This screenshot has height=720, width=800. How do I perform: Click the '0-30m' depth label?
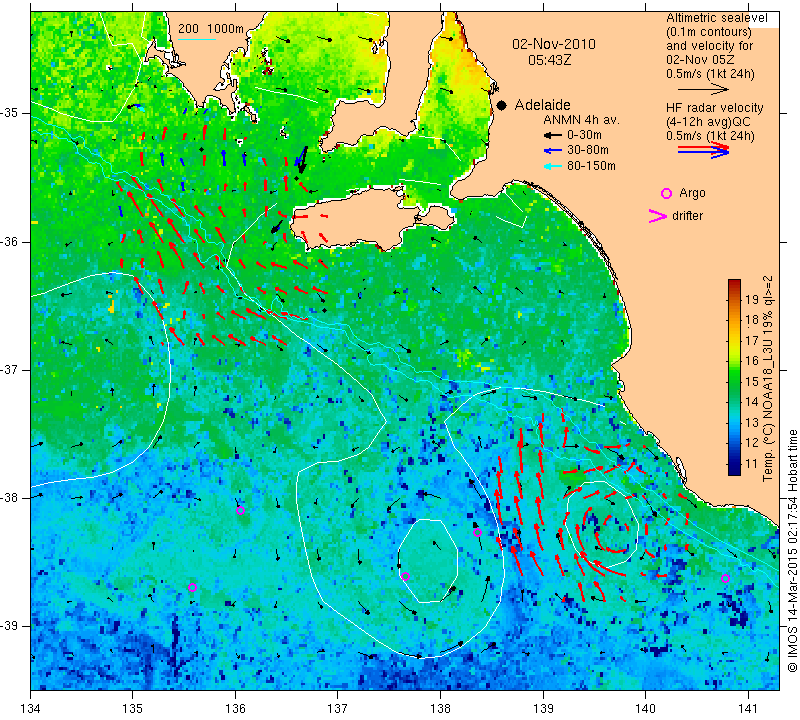[584, 135]
